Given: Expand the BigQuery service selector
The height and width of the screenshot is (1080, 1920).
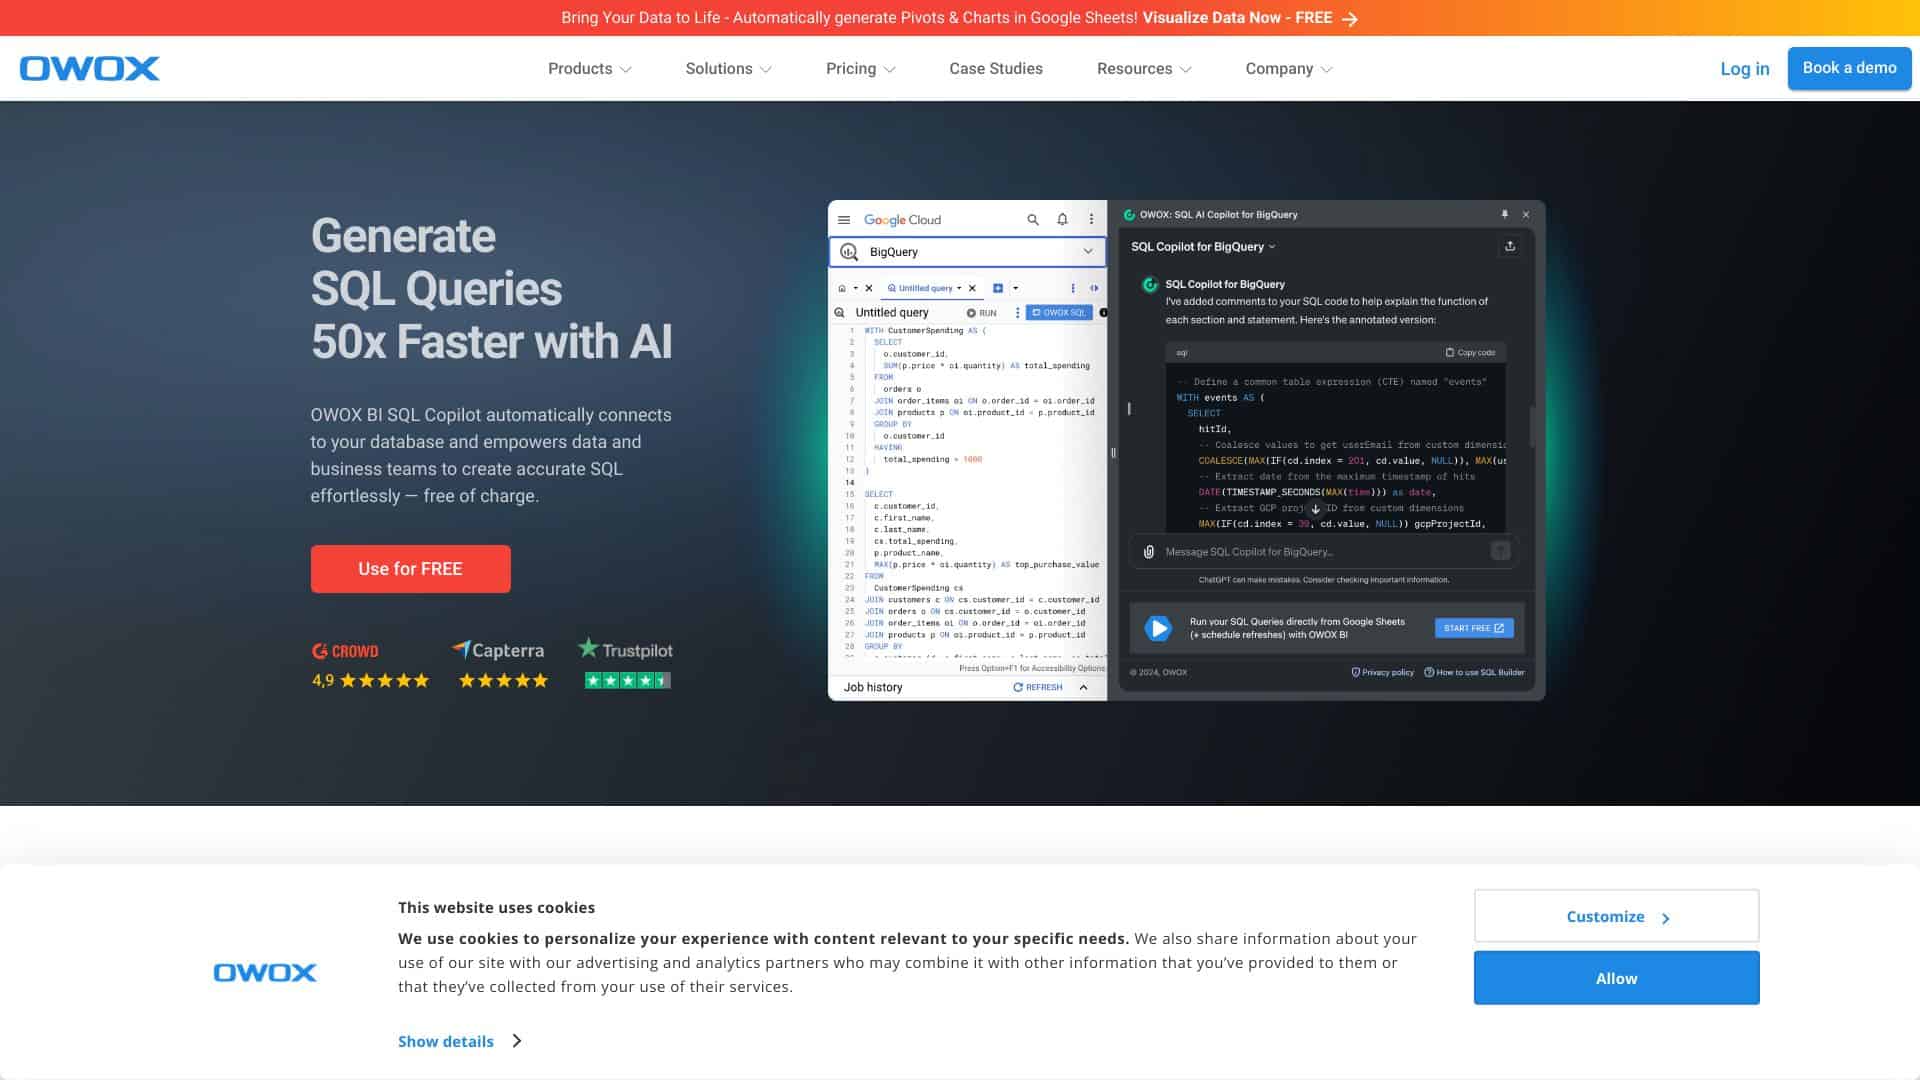Looking at the screenshot, I should pyautogui.click(x=1088, y=251).
